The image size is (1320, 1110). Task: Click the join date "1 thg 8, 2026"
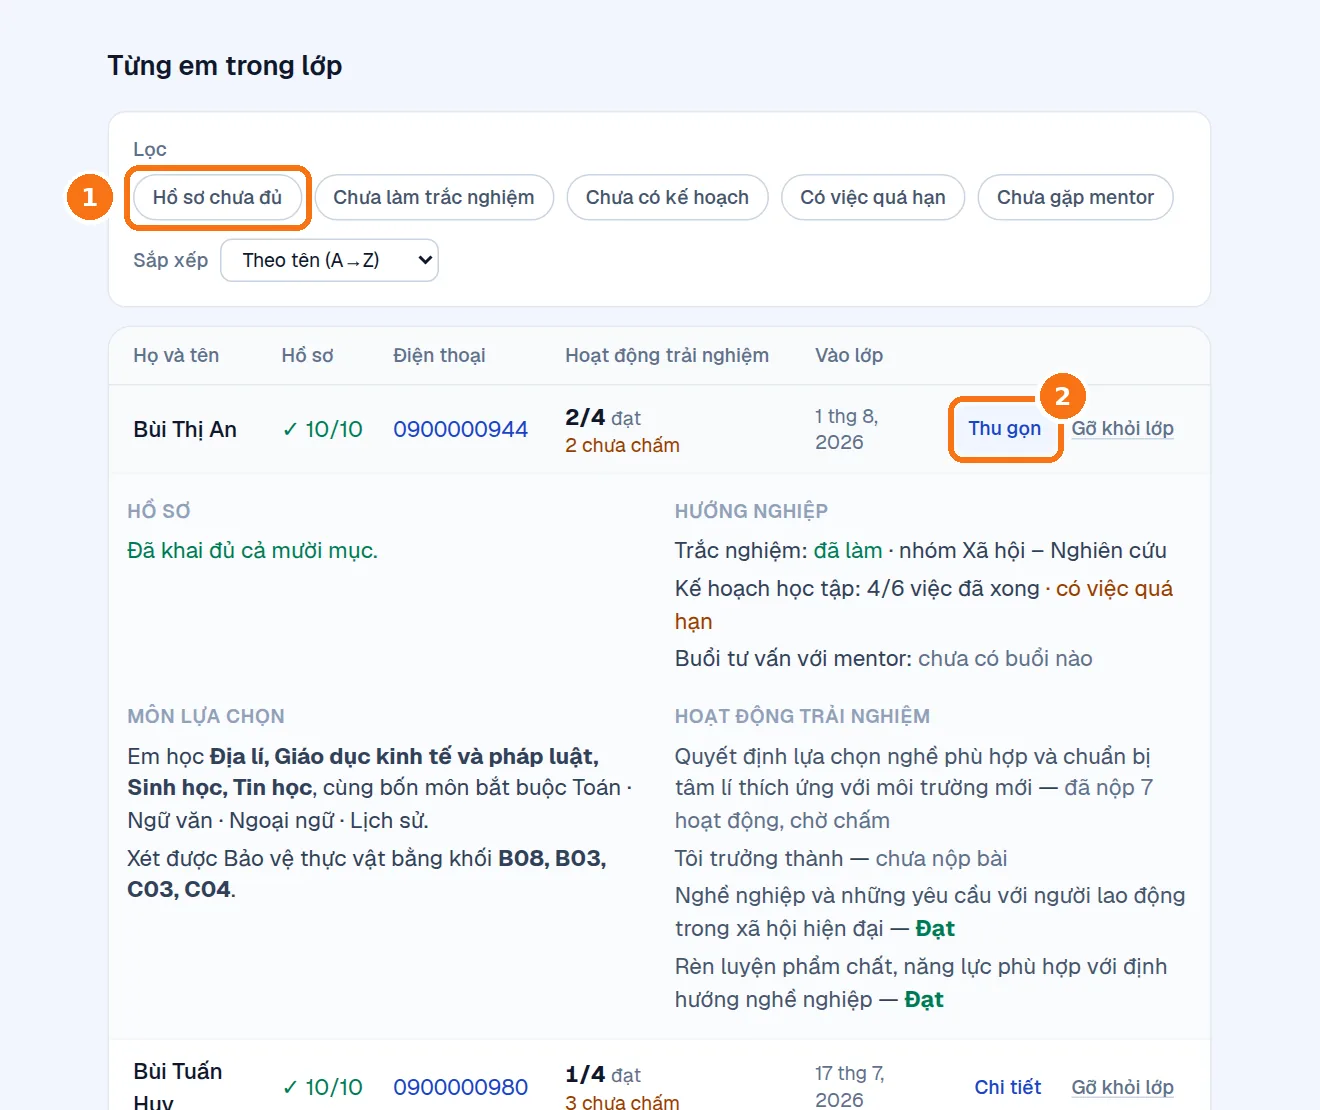(847, 429)
